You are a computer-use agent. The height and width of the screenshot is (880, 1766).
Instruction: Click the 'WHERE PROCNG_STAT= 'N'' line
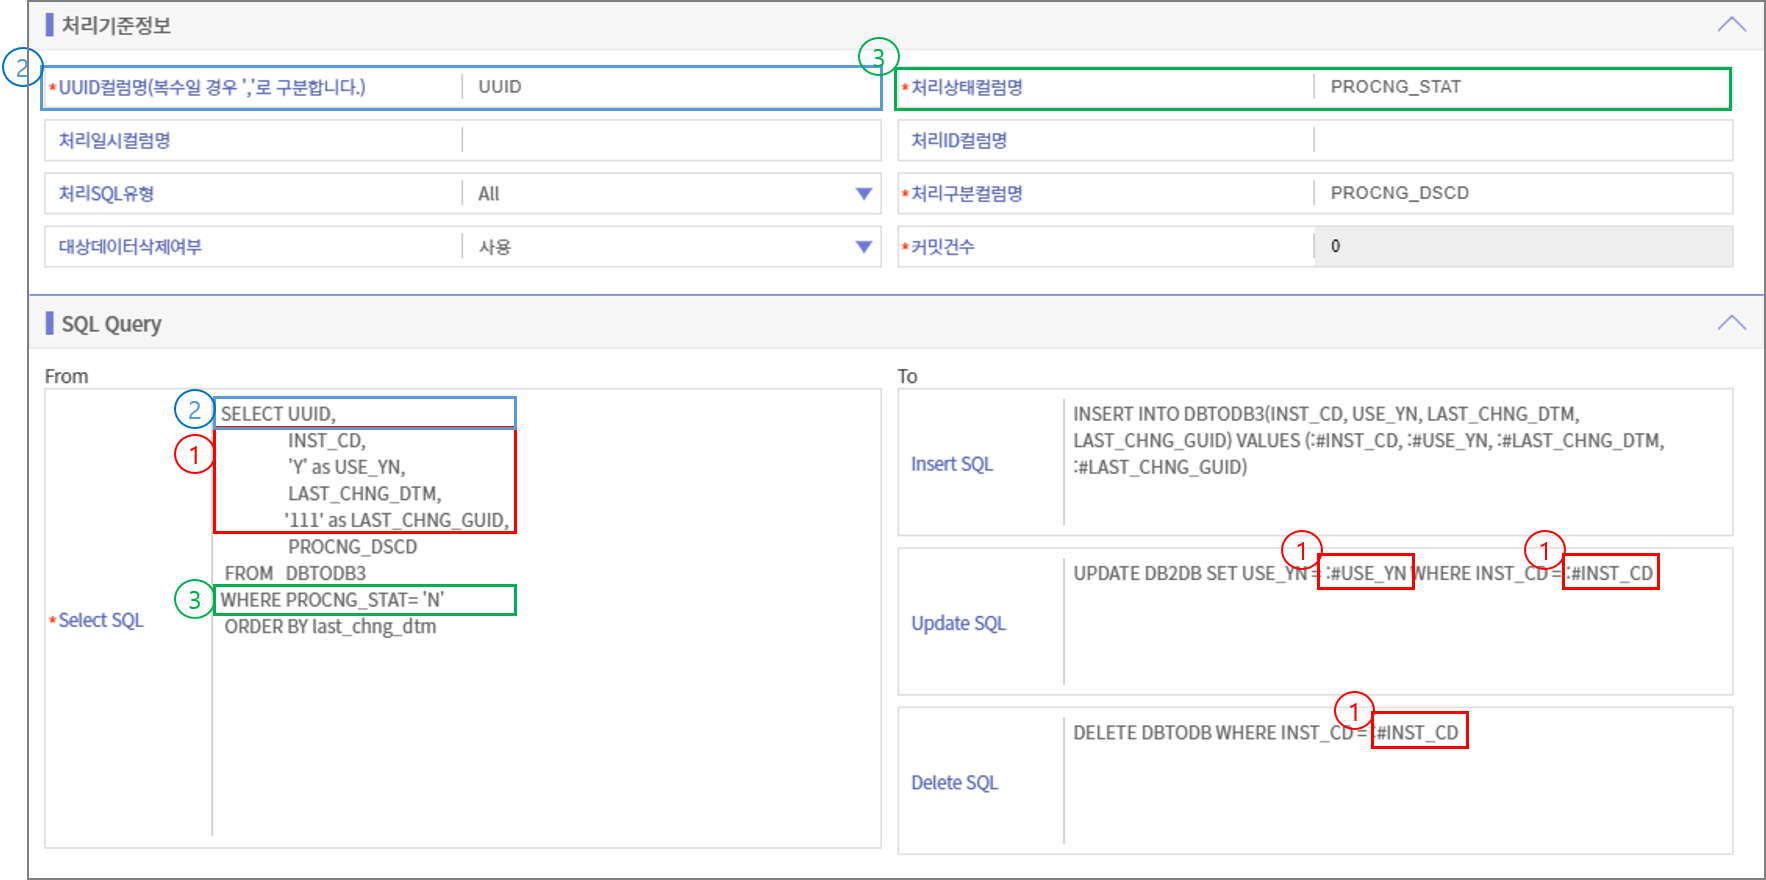[x=332, y=600]
